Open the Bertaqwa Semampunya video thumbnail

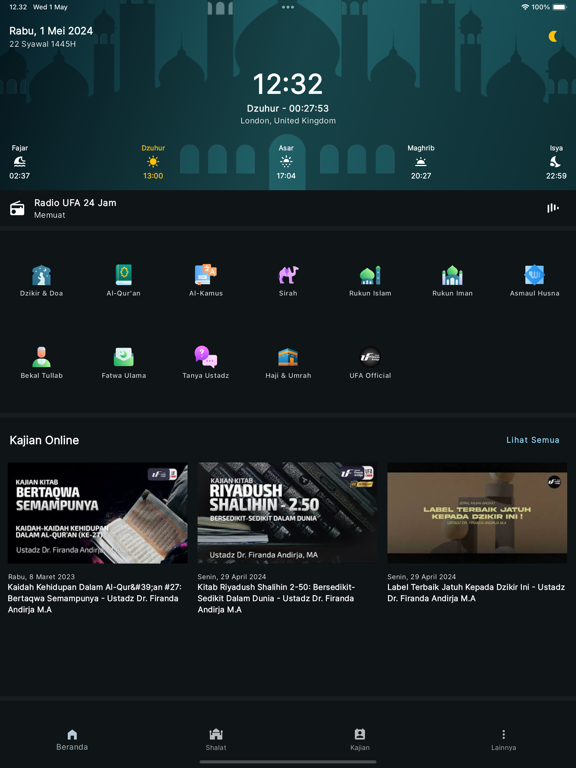click(x=97, y=513)
